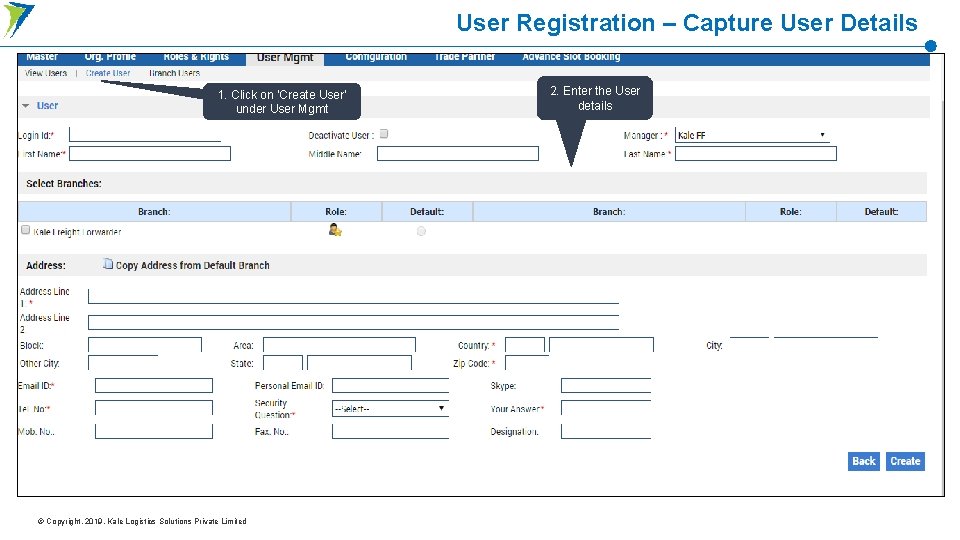
Task: Tick the Deactivate User checkbox
Action: click(x=384, y=134)
